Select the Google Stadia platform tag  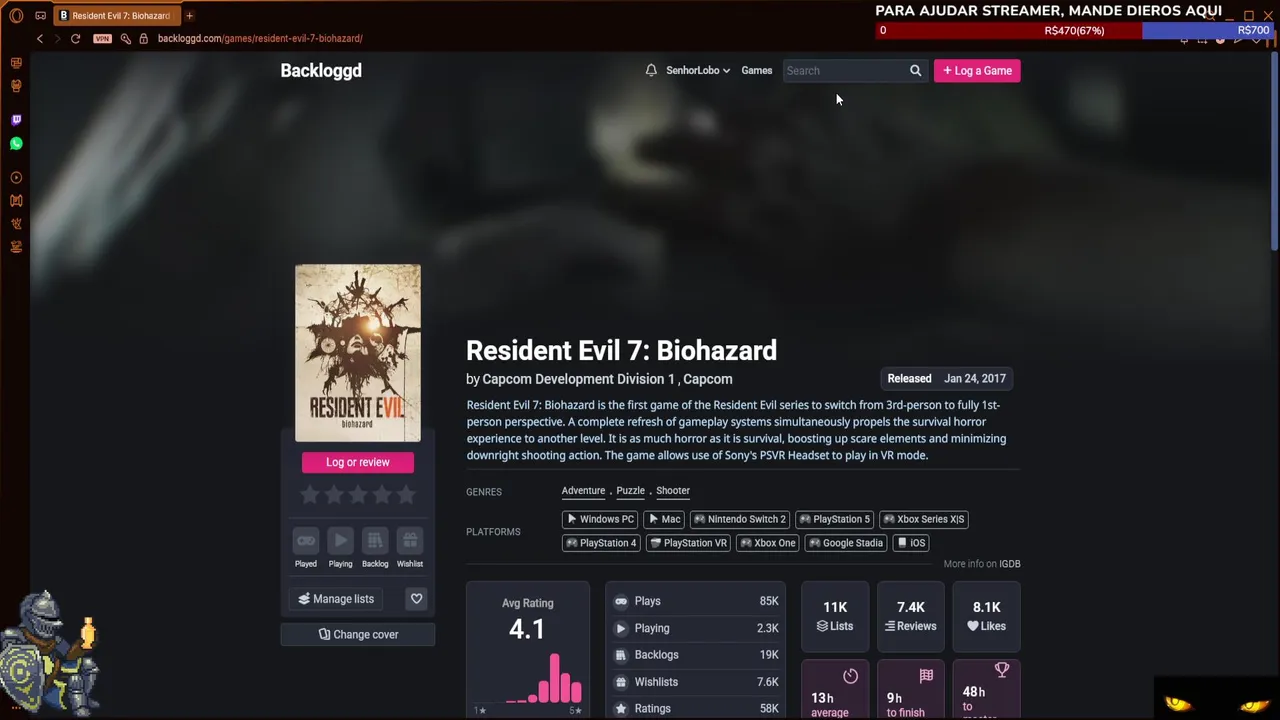pyautogui.click(x=846, y=543)
